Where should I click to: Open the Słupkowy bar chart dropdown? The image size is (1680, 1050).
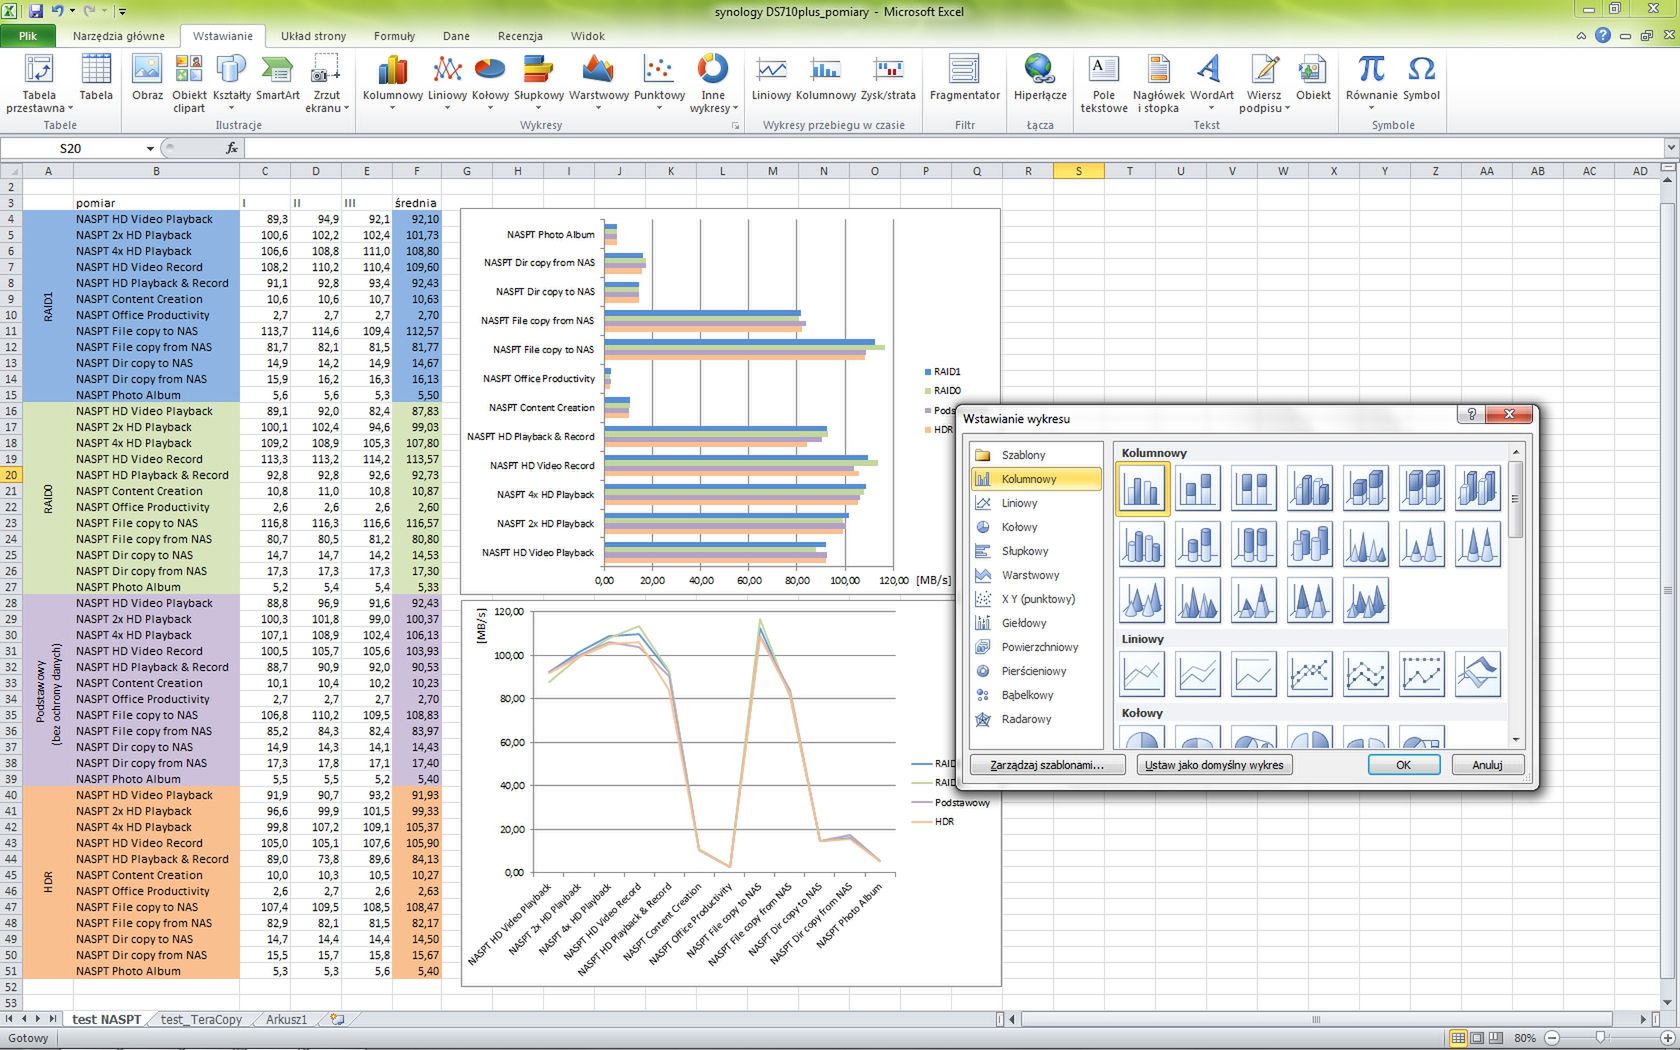pos(539,84)
